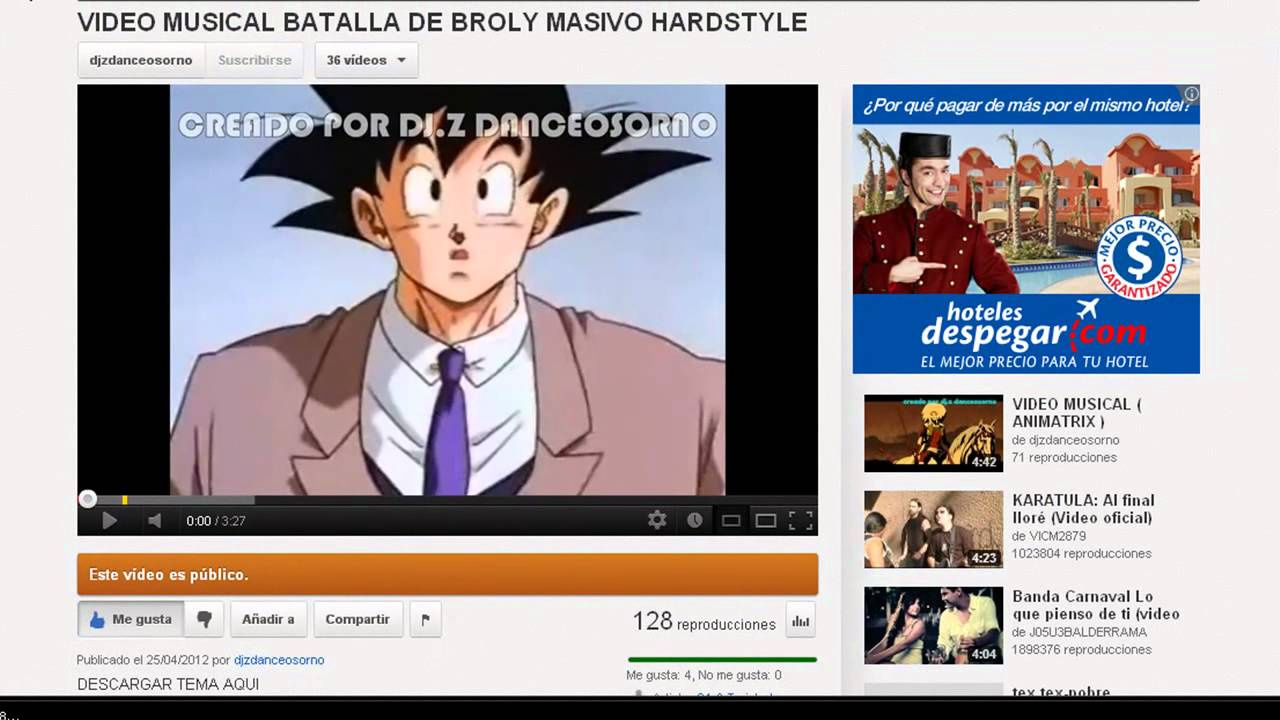Switch to the small player size icon
This screenshot has width=1280, height=720.
(731, 520)
